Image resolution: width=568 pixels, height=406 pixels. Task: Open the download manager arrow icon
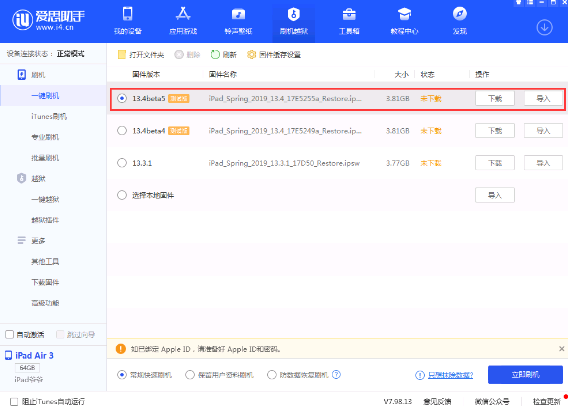[x=544, y=28]
